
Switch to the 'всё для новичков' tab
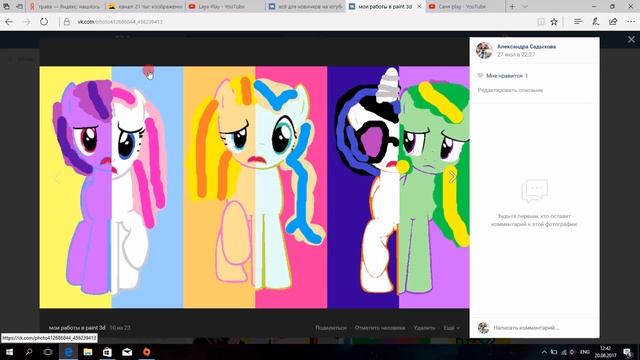305,7
